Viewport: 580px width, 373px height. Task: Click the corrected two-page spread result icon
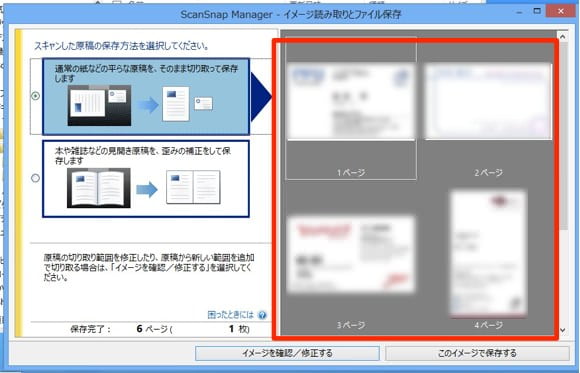point(193,187)
